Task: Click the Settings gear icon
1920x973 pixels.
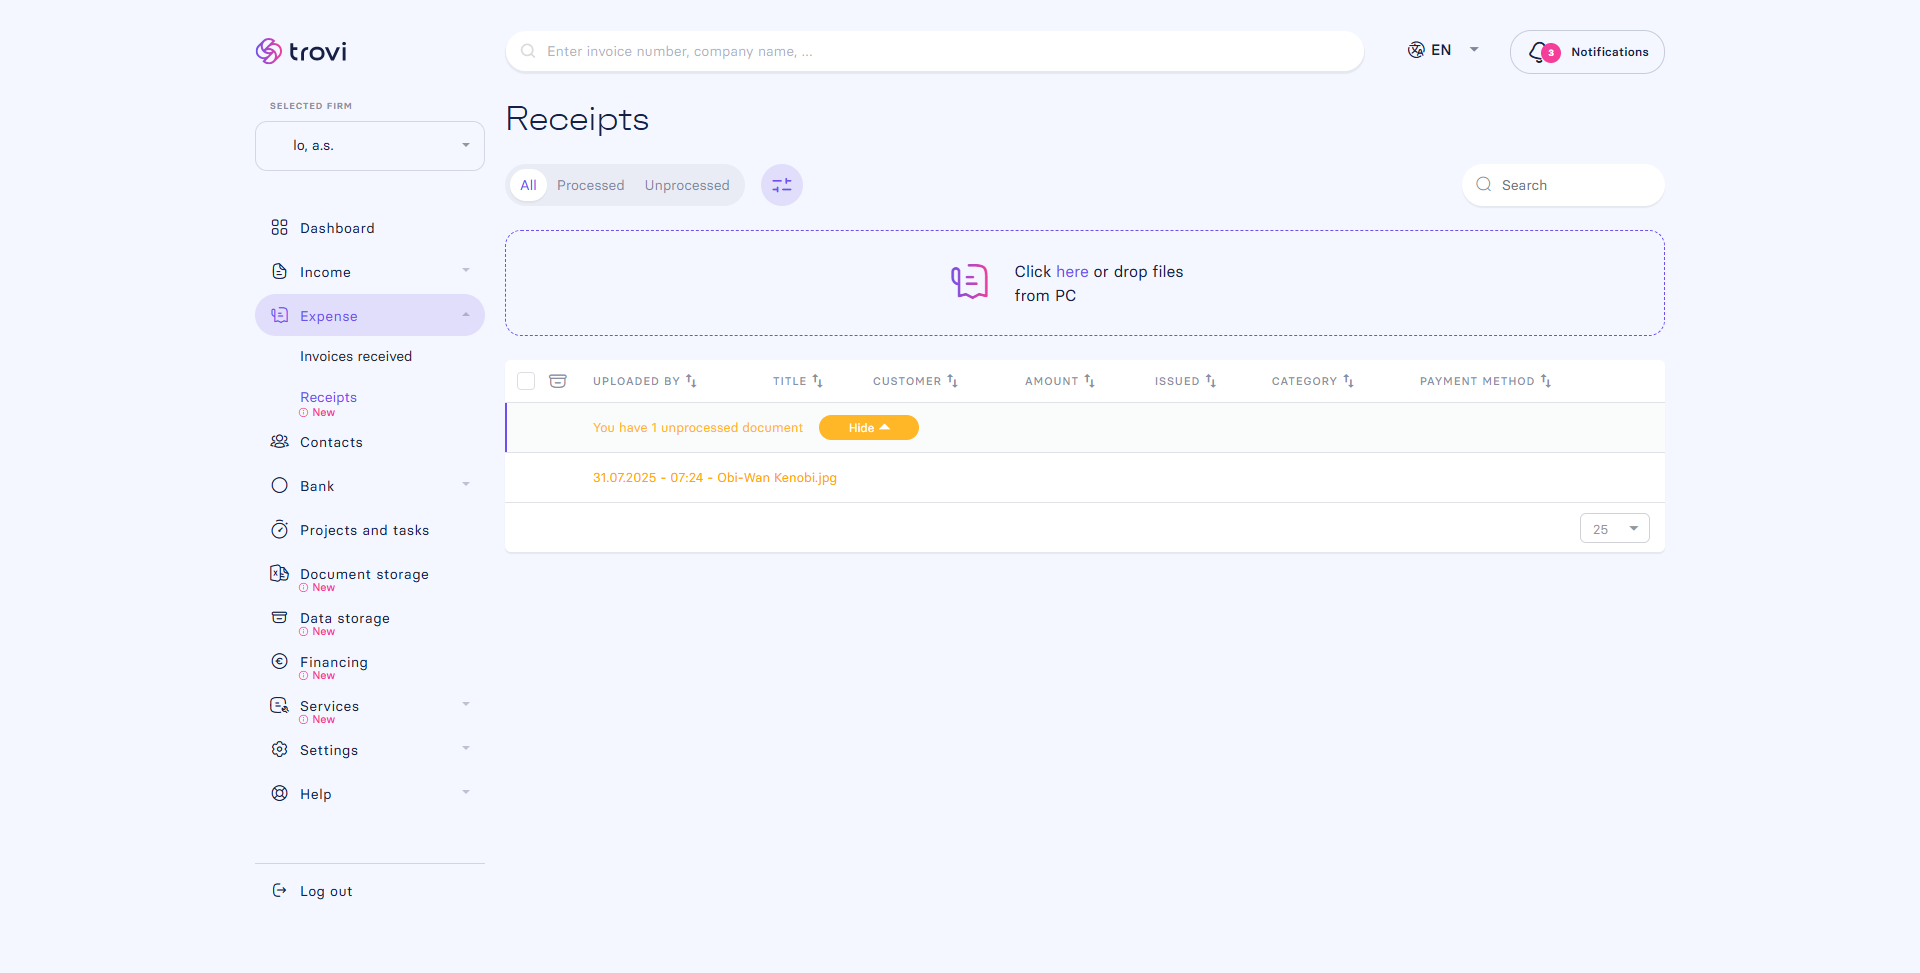Action: (x=279, y=749)
